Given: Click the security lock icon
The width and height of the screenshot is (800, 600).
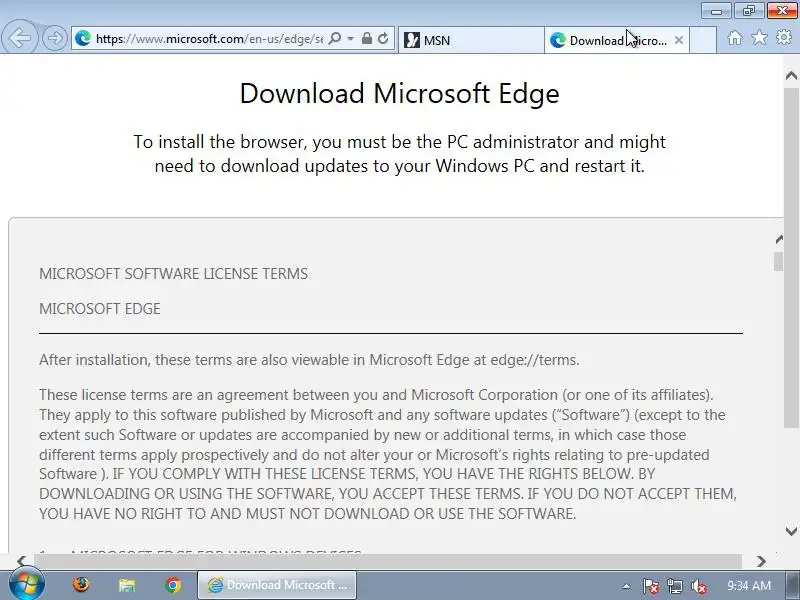Looking at the screenshot, I should pyautogui.click(x=366, y=38).
